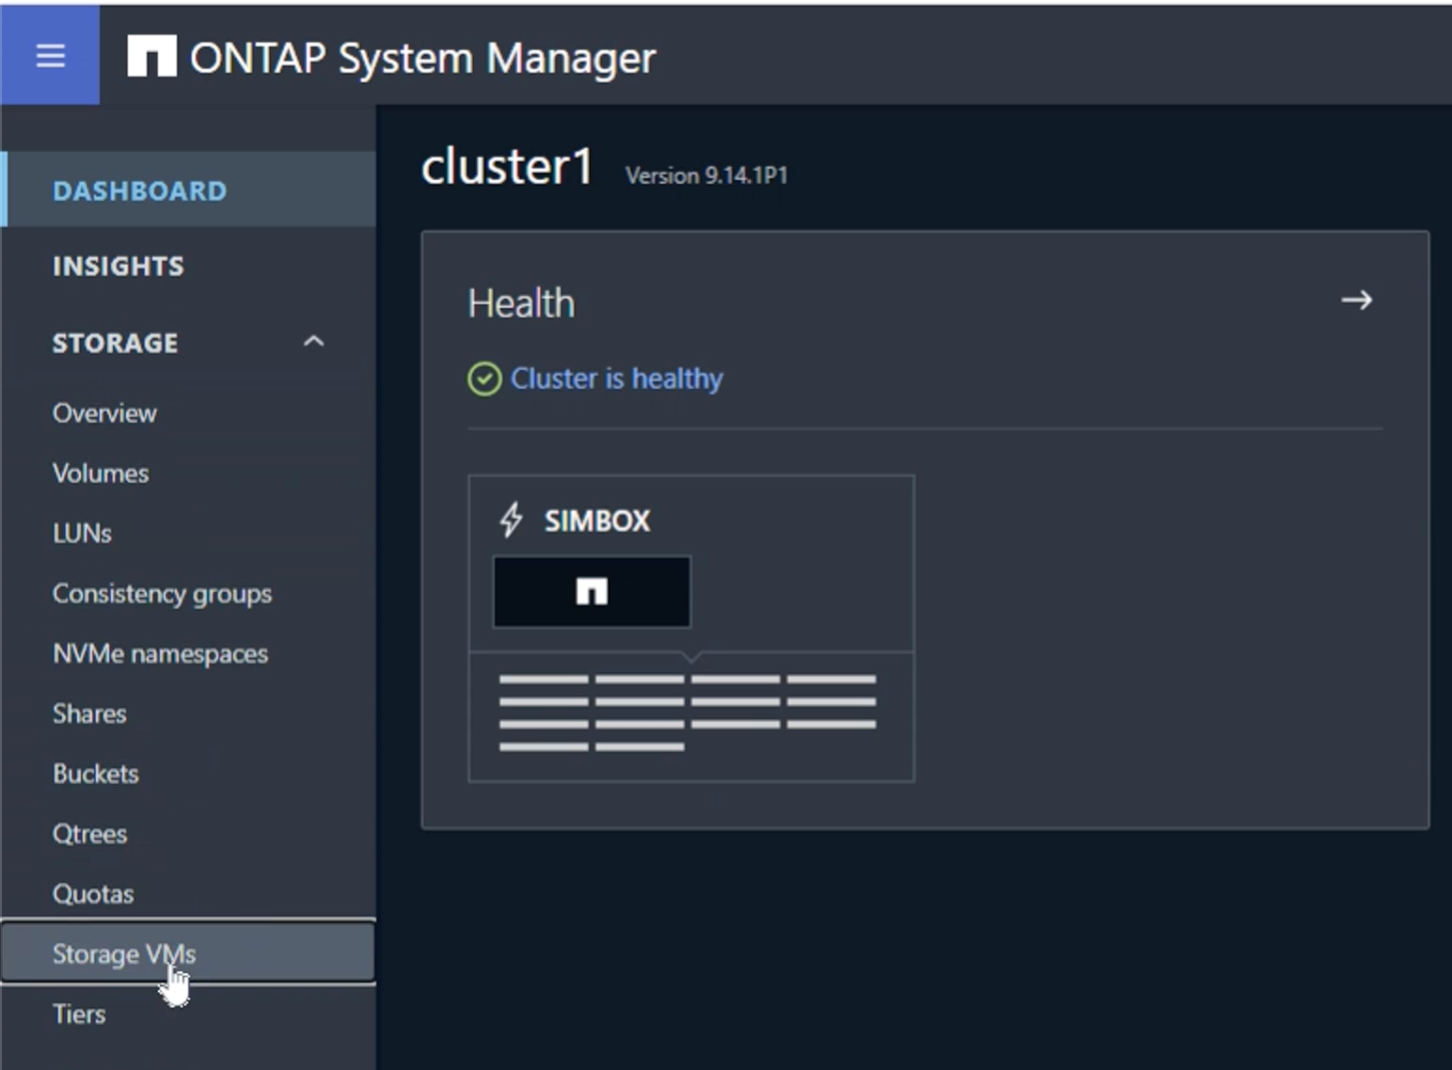Open the Dashboard menu item
The image size is (1452, 1070).
tap(140, 191)
